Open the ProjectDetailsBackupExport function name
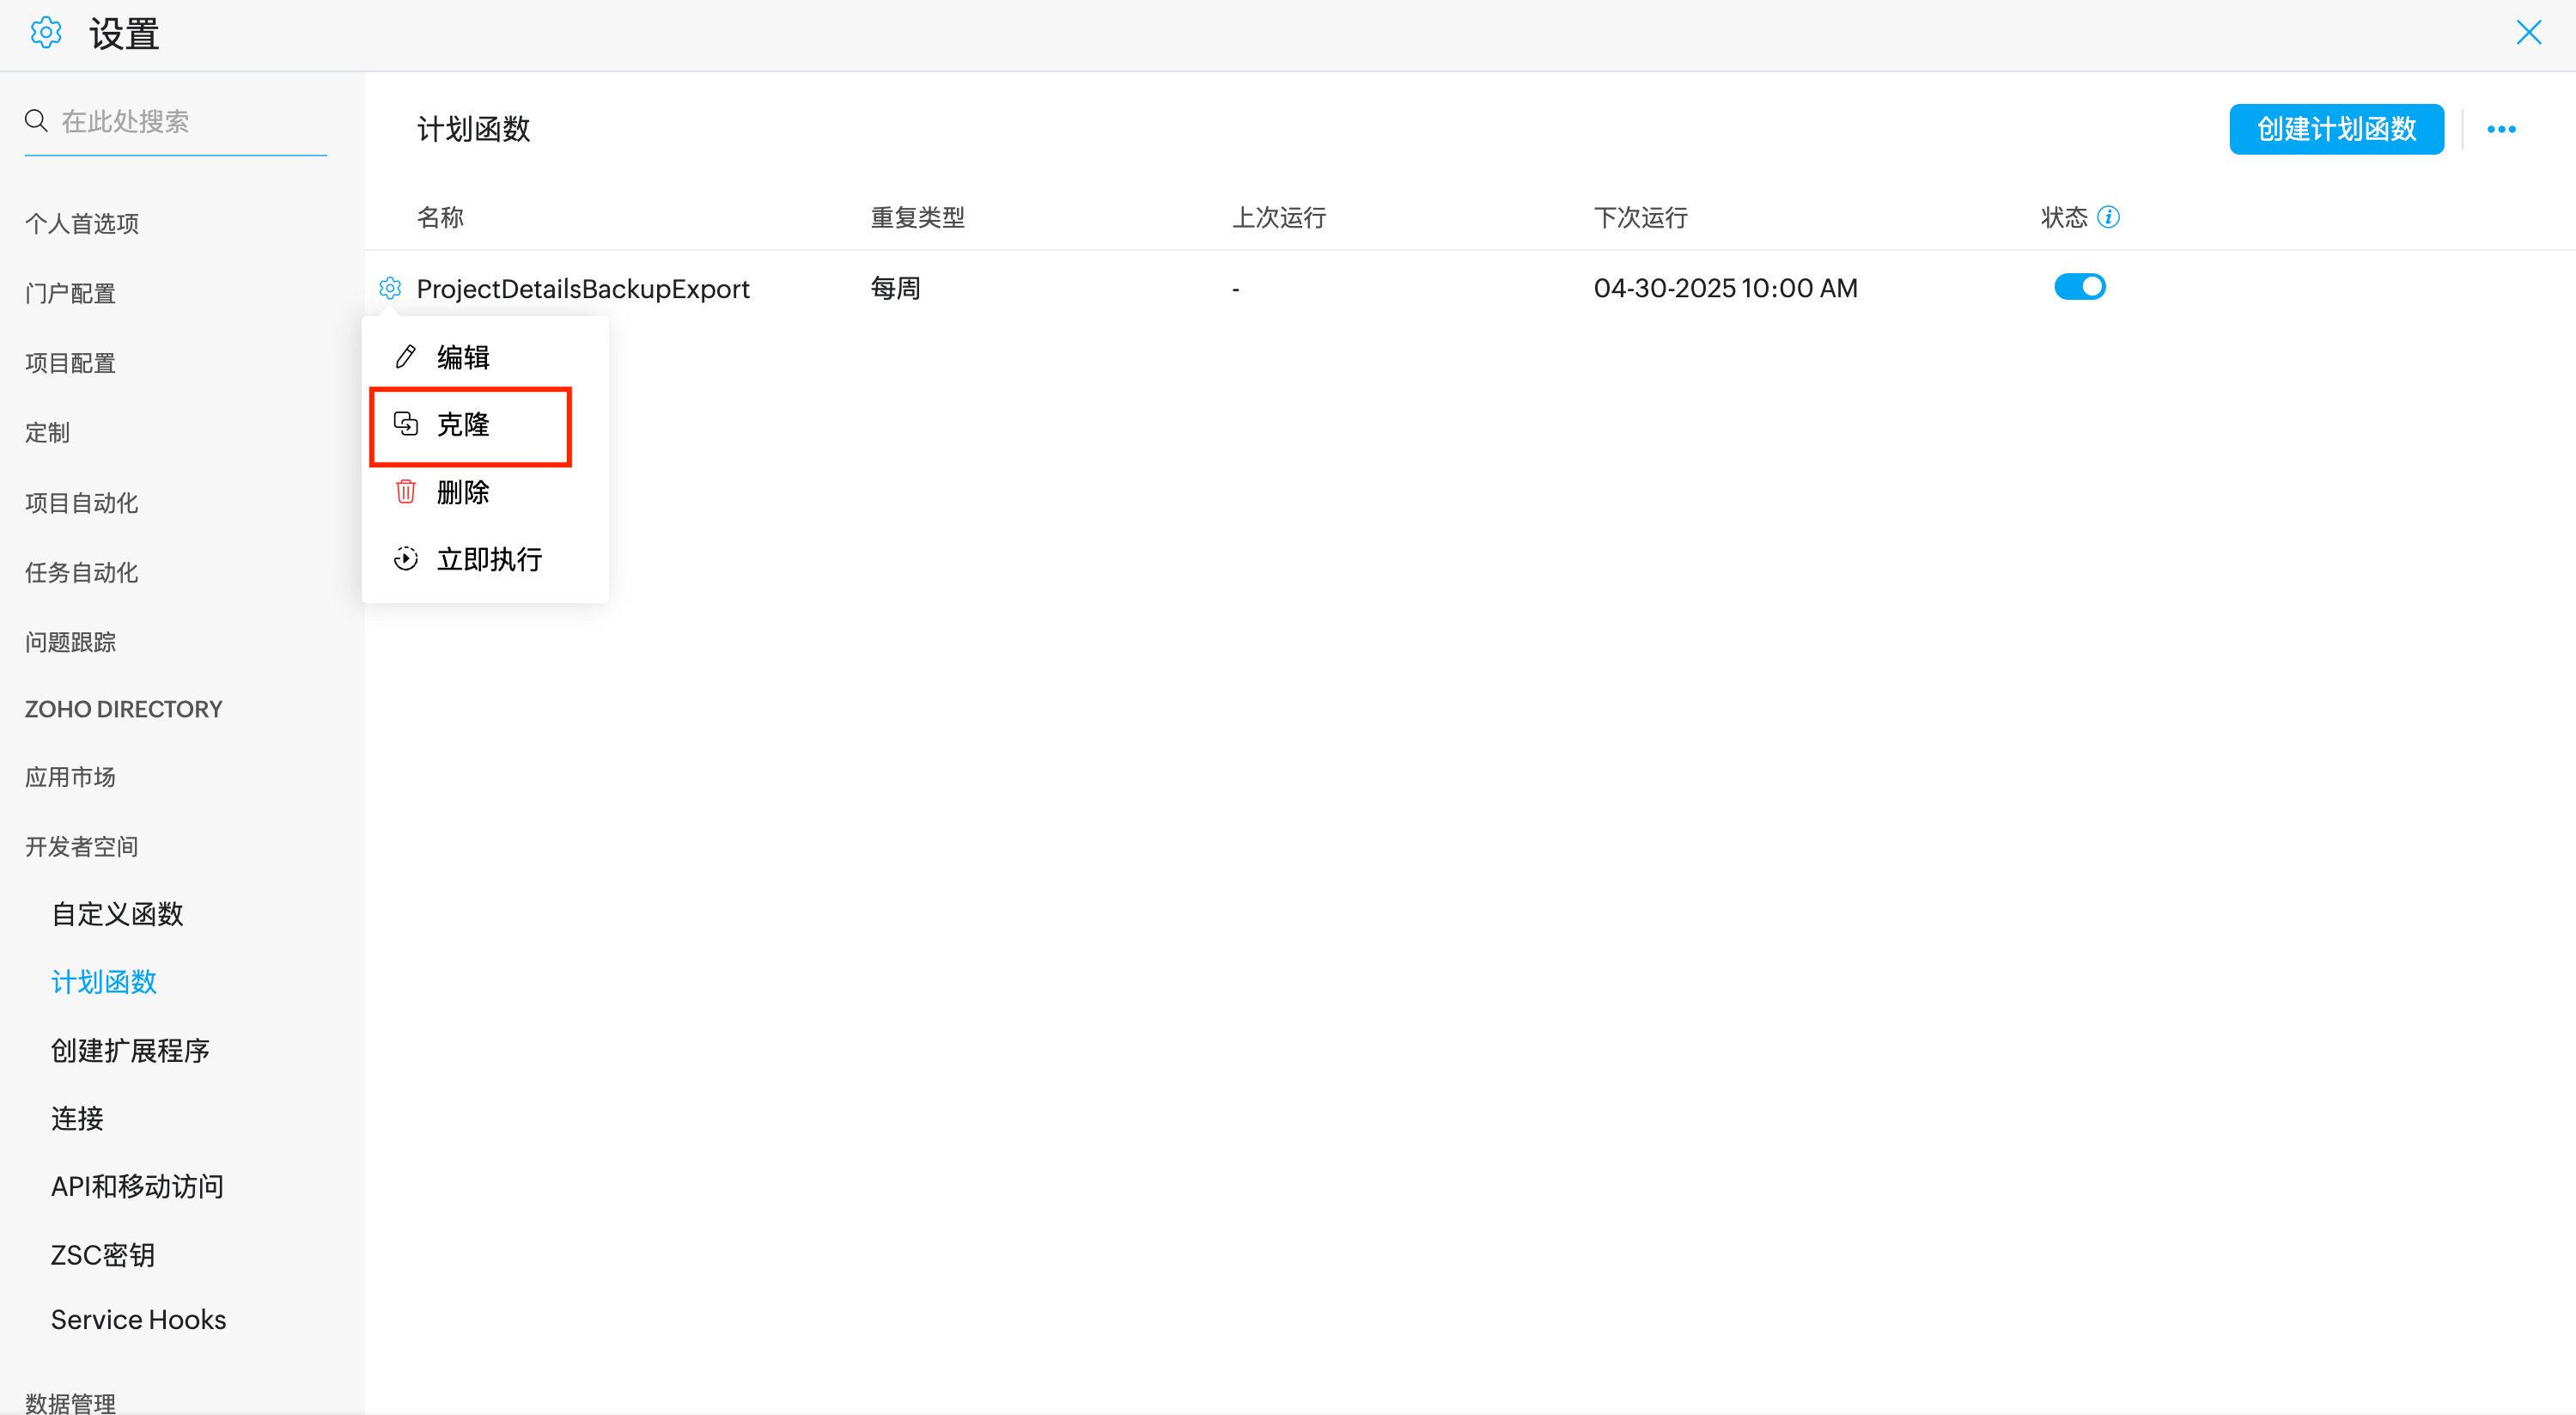The image size is (2576, 1415). point(582,289)
